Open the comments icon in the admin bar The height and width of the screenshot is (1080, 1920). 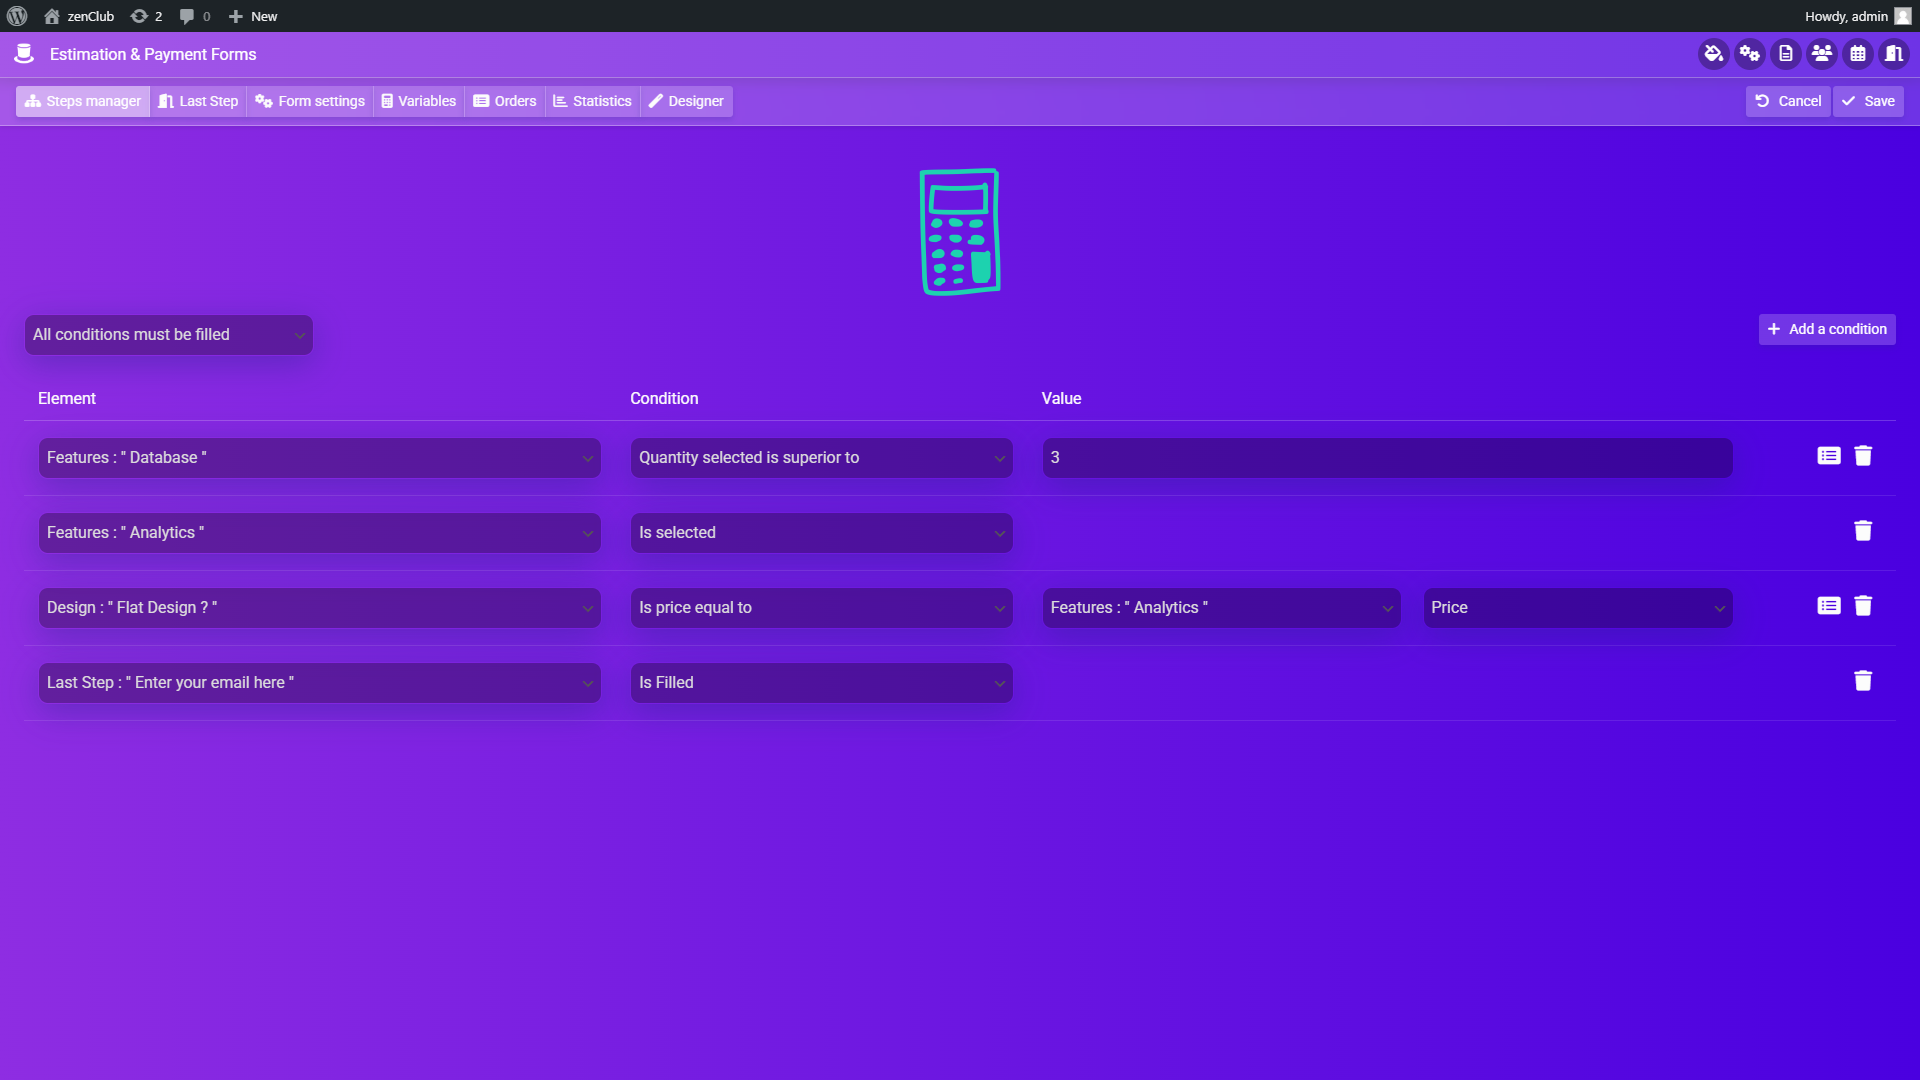(x=194, y=16)
